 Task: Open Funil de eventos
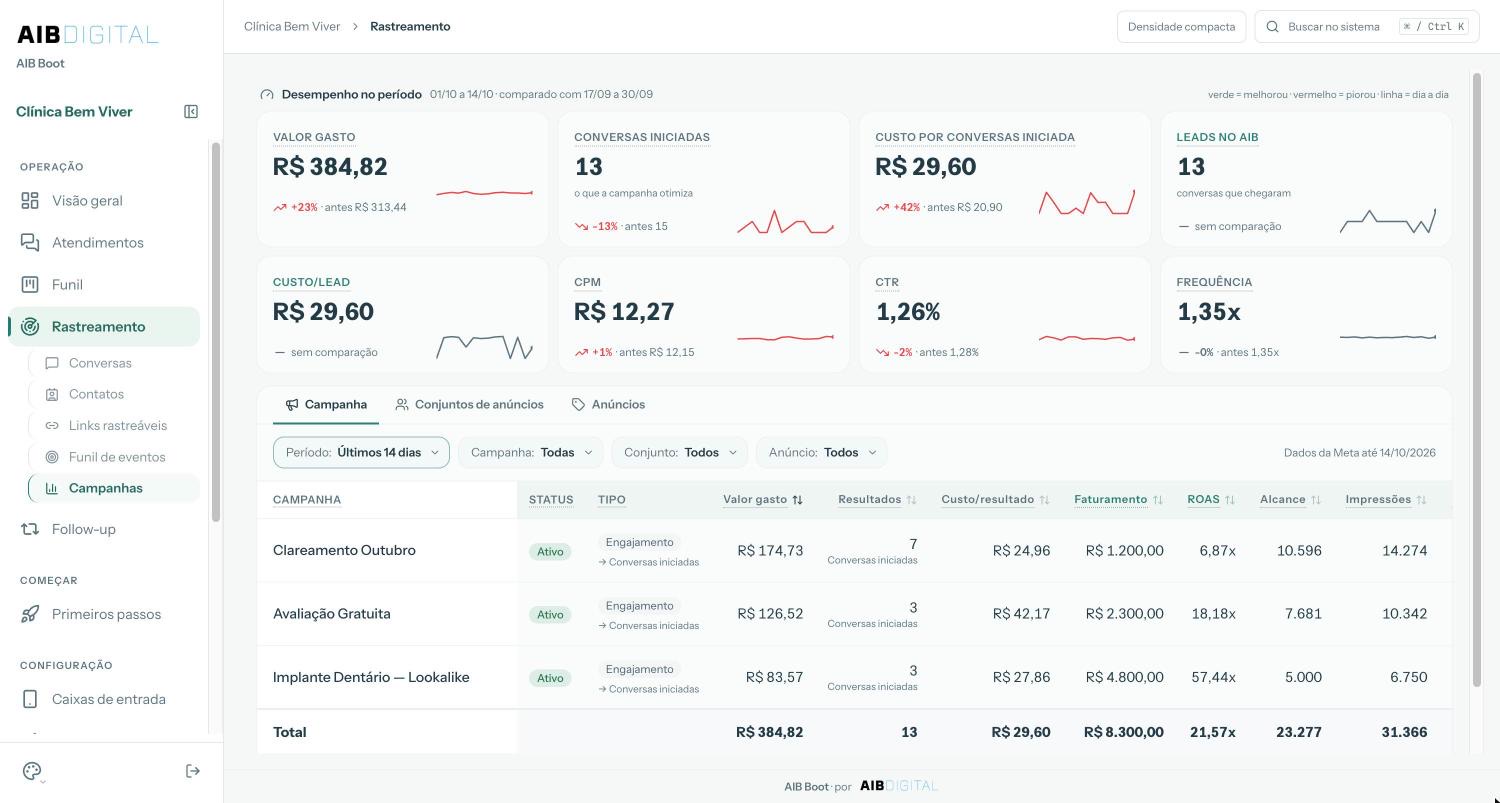pos(114,457)
